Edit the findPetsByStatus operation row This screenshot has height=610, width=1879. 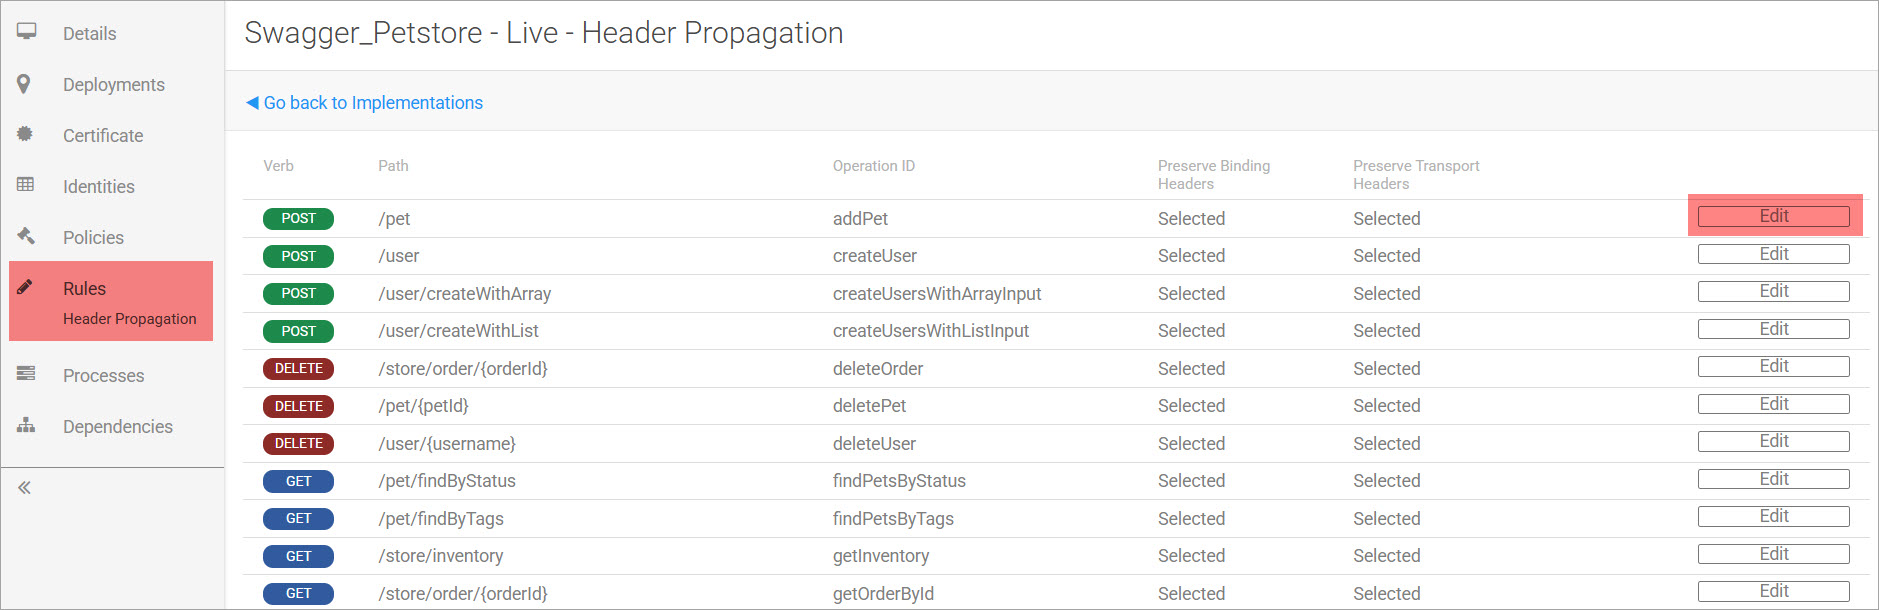click(x=1773, y=479)
